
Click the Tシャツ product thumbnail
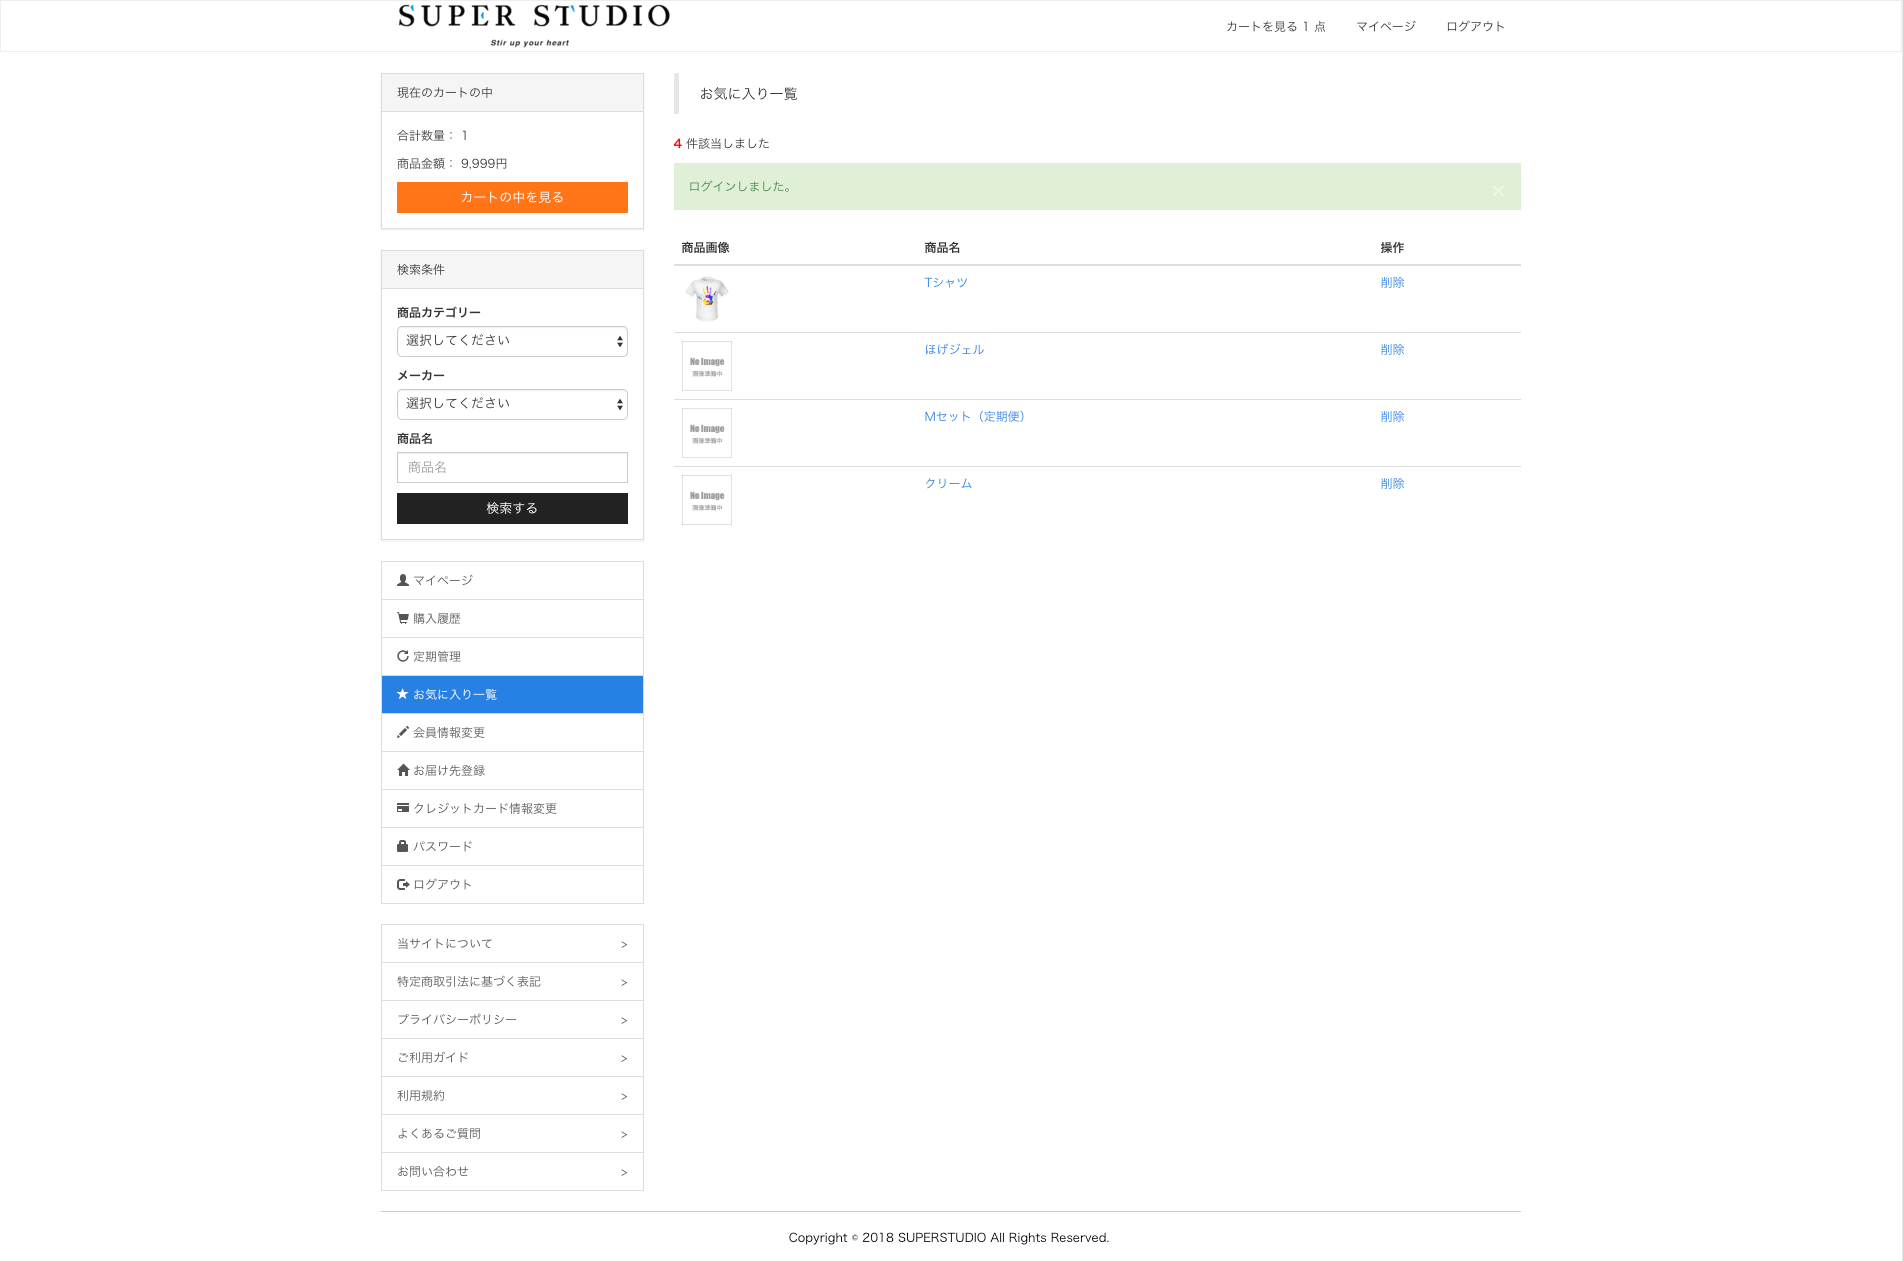point(707,299)
